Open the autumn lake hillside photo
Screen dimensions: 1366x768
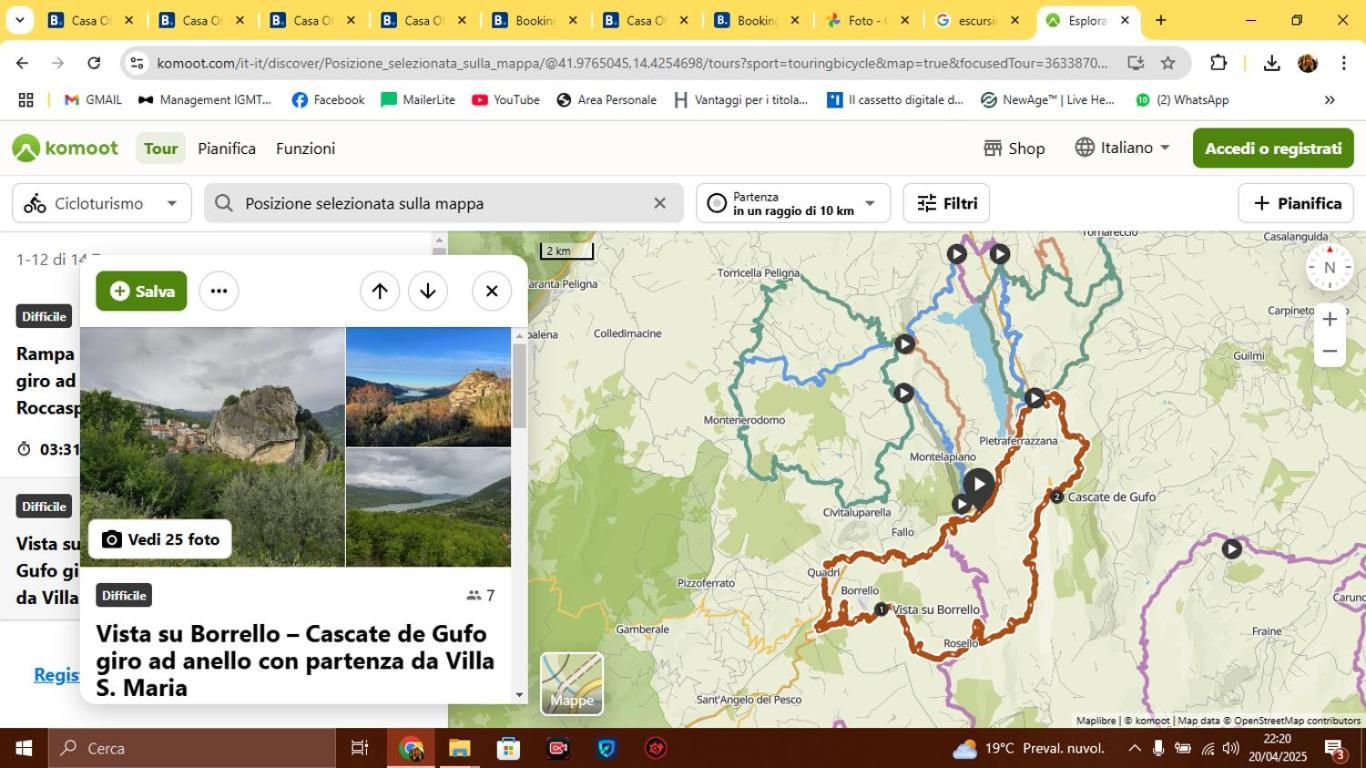click(x=428, y=386)
